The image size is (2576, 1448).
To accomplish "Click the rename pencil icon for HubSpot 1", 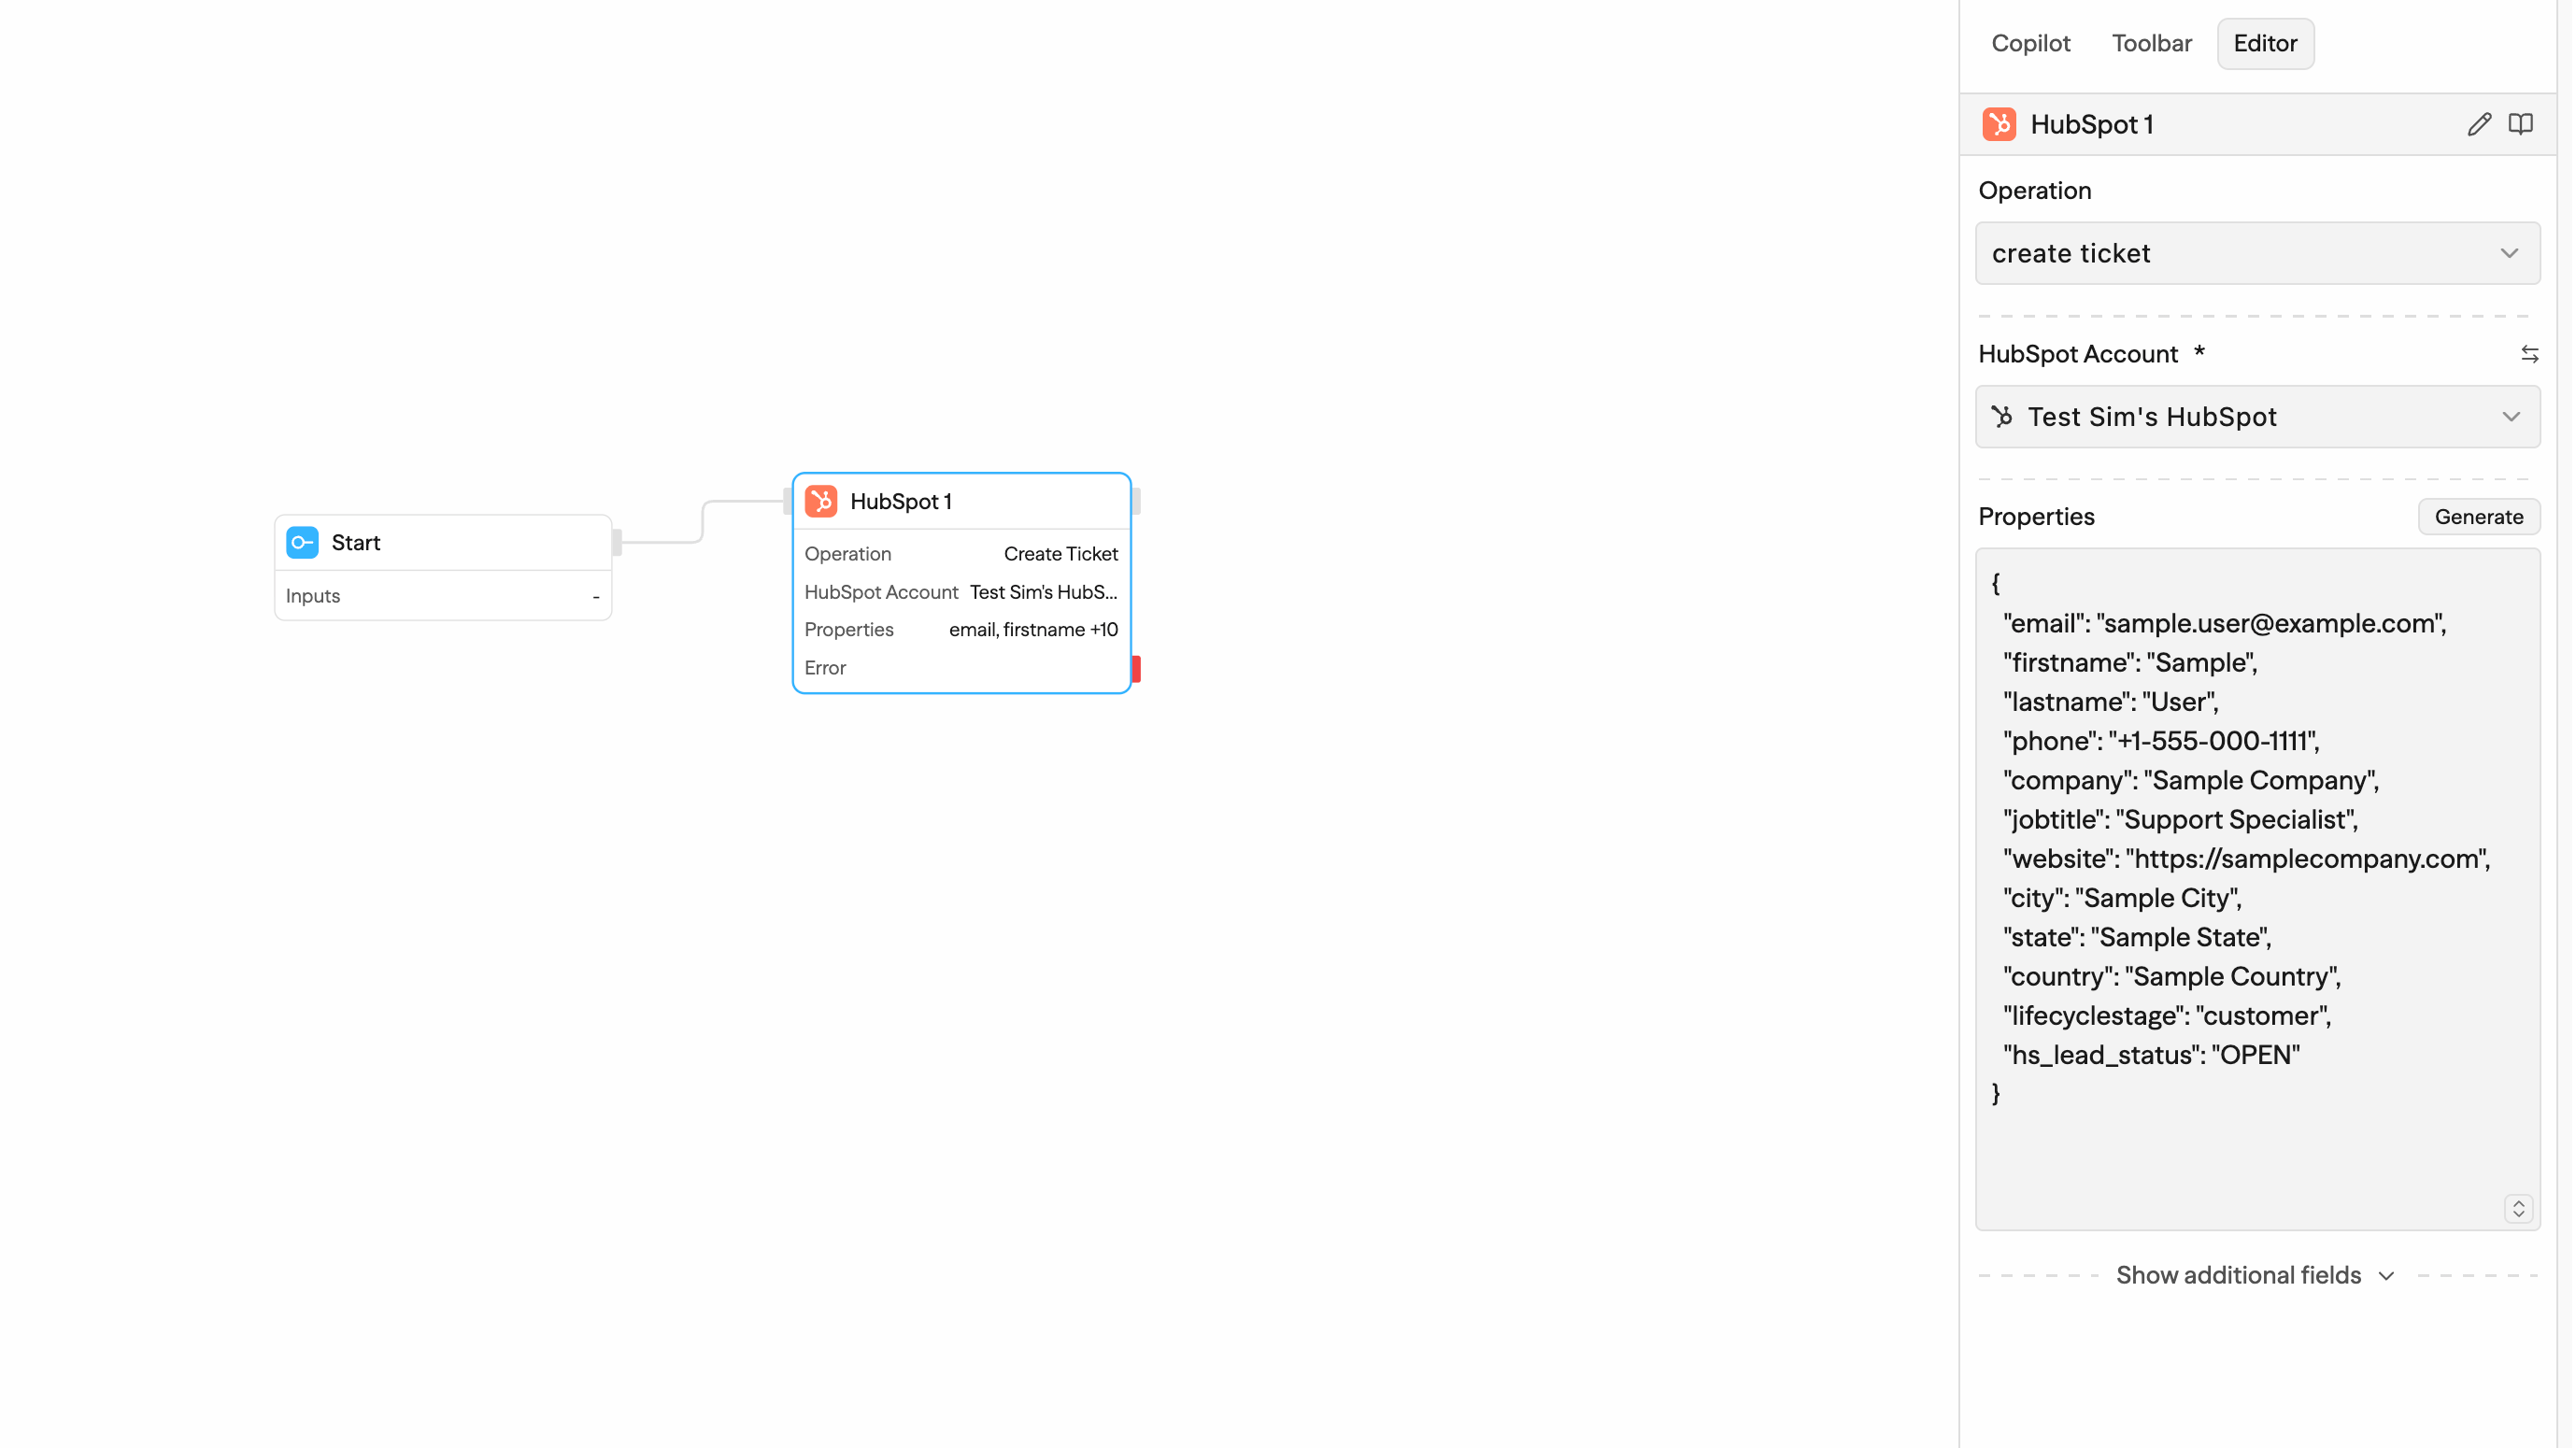I will [x=2478, y=124].
